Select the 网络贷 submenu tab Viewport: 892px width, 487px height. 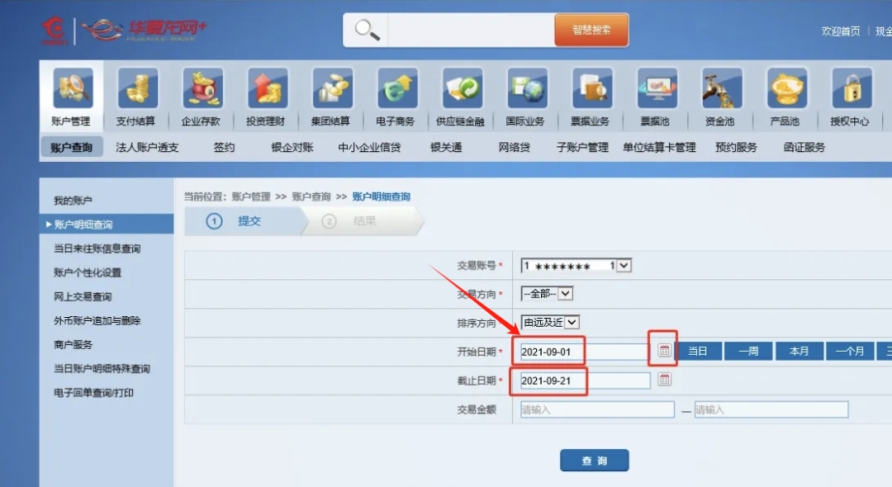(514, 147)
